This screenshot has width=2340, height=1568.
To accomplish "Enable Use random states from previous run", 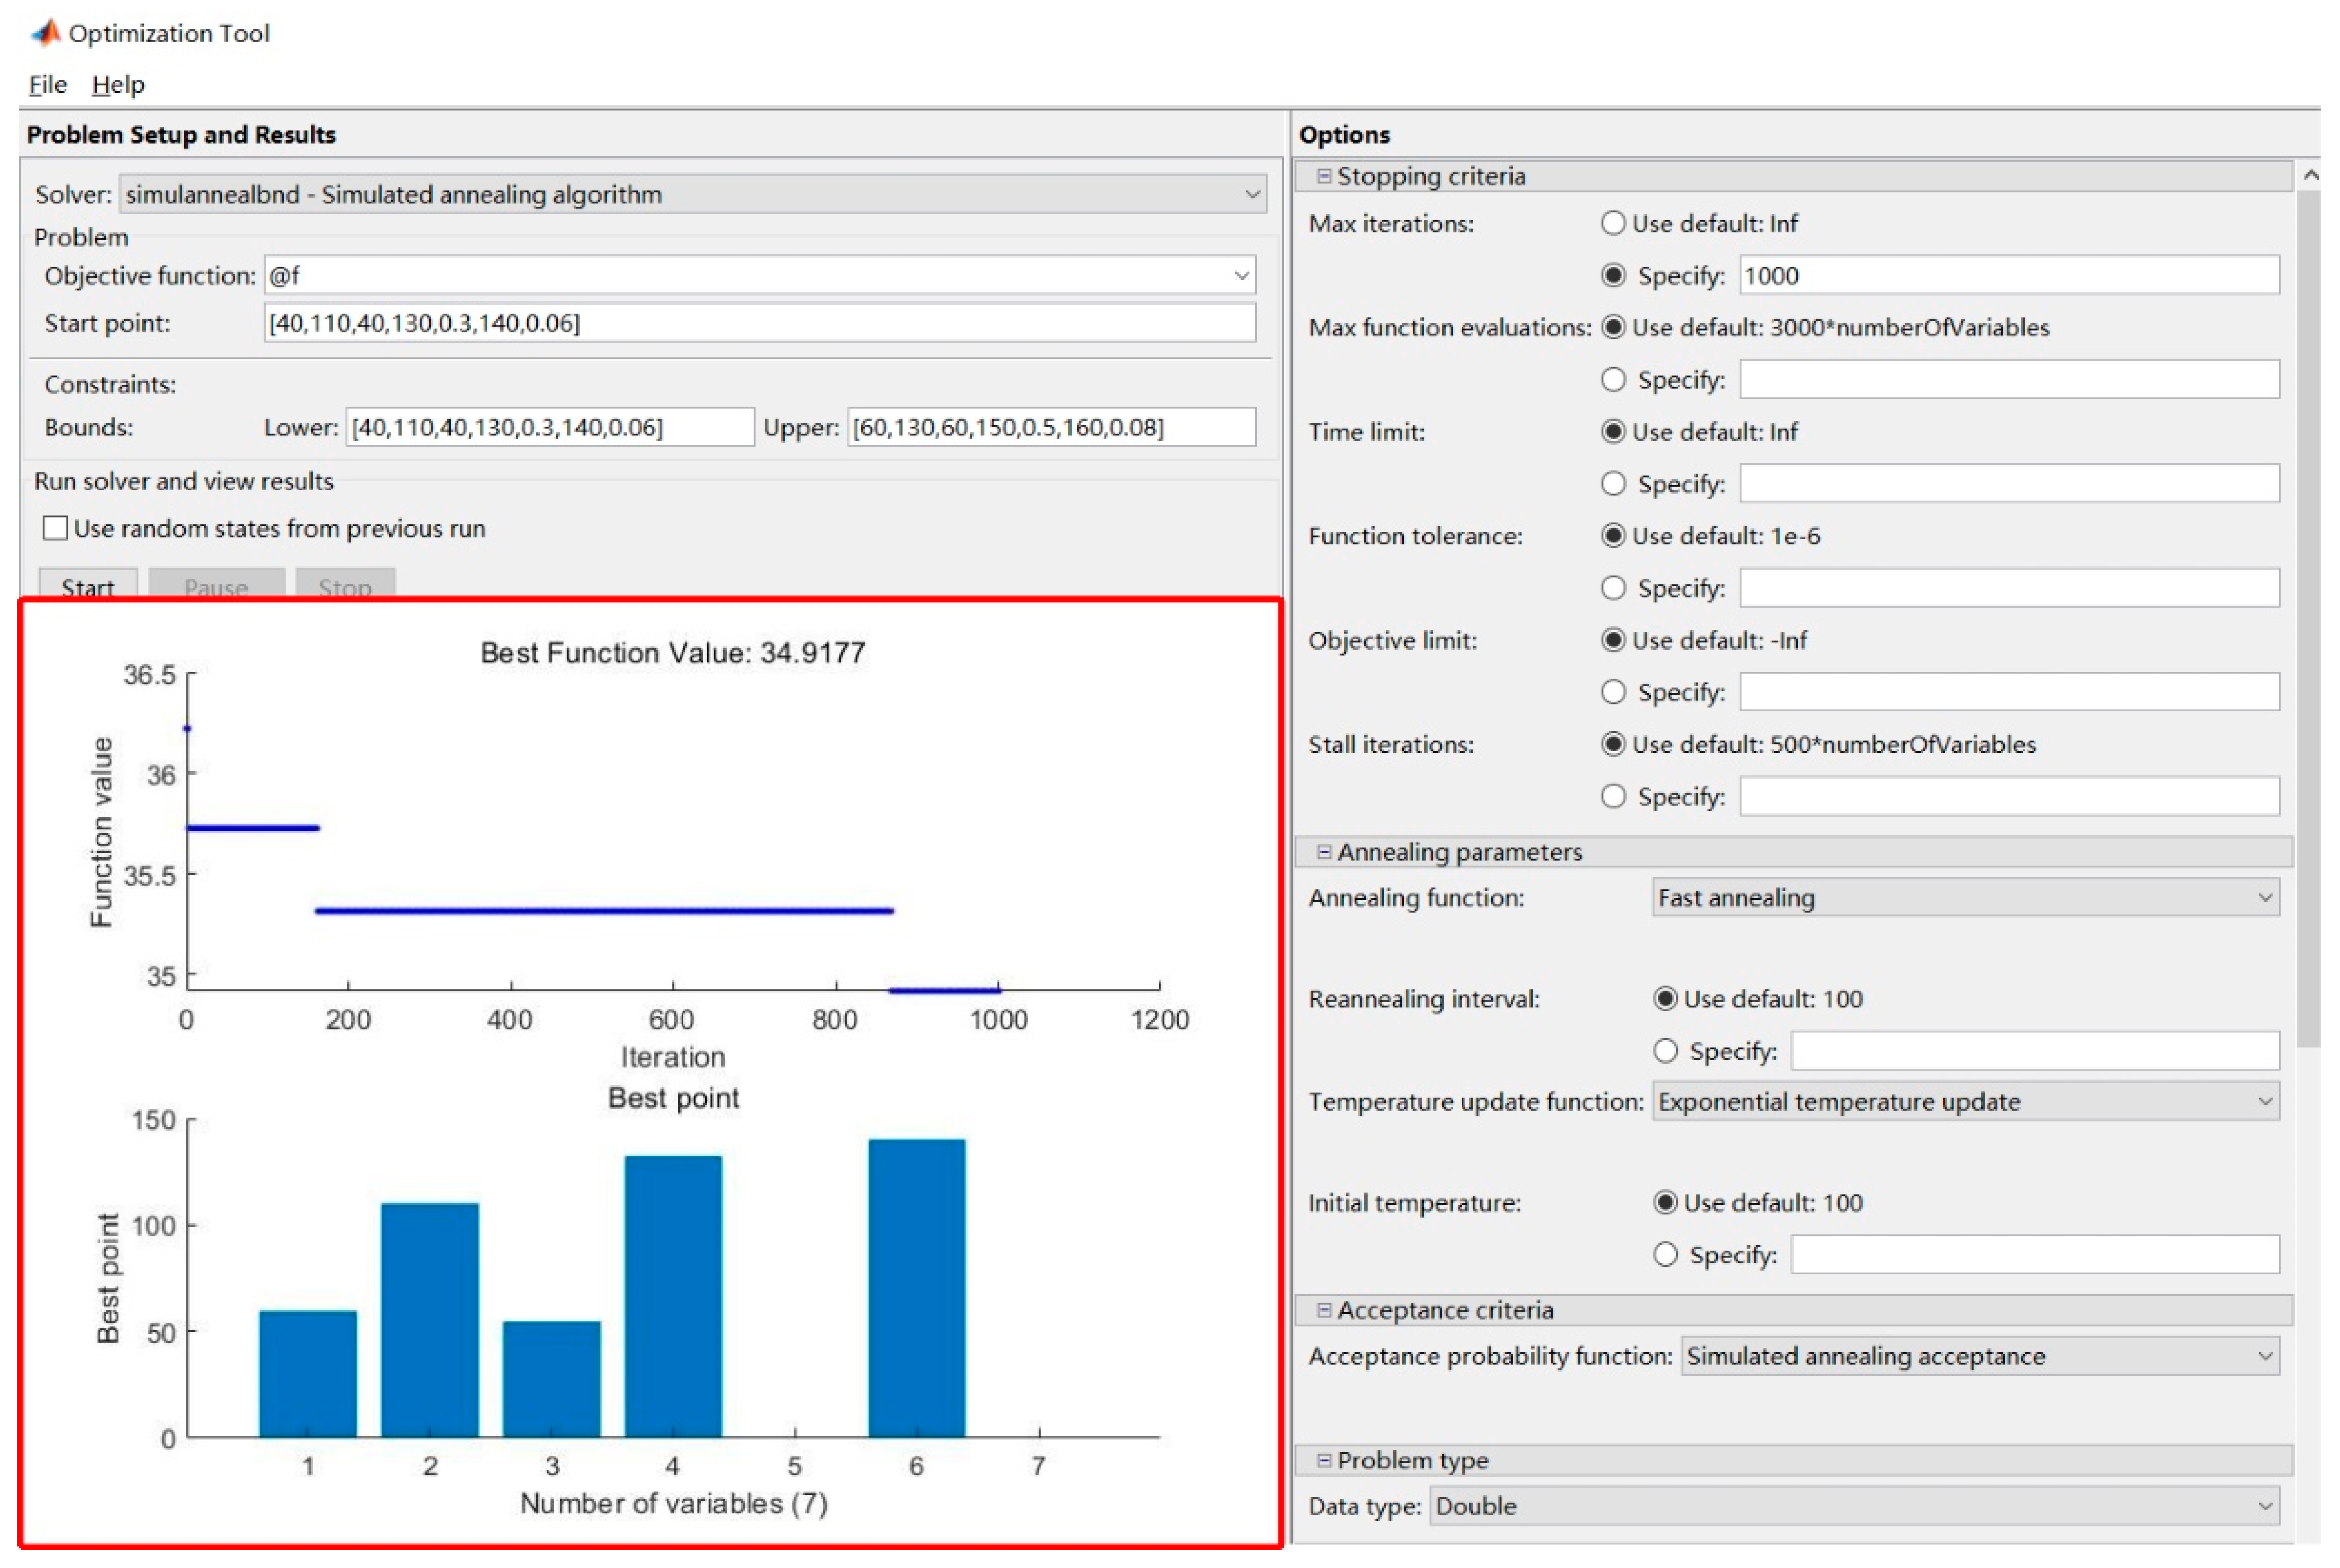I will click(56, 528).
